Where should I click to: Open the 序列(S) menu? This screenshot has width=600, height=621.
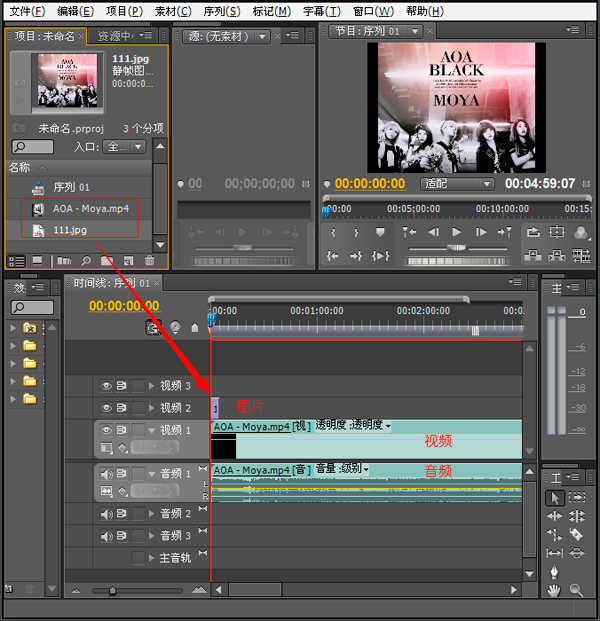[222, 11]
